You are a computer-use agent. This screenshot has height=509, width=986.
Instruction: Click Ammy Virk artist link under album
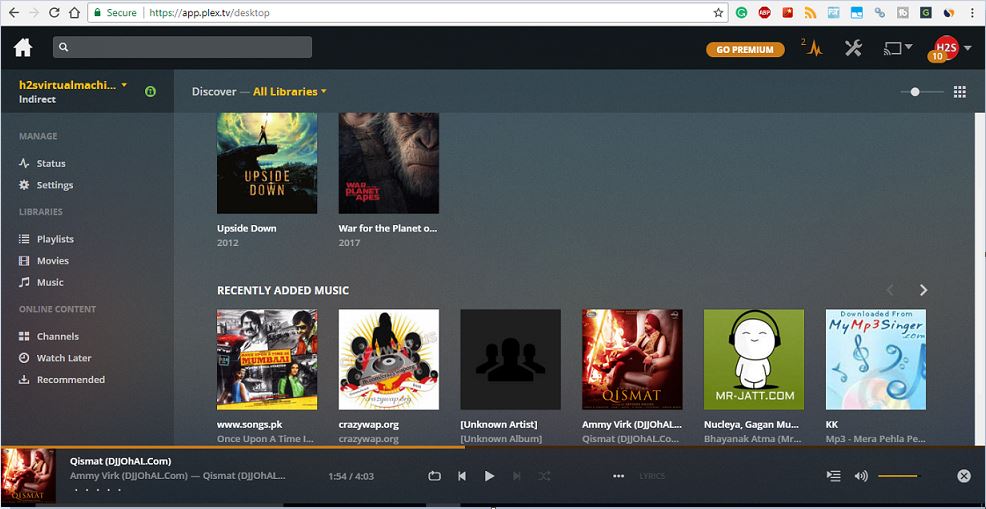pyautogui.click(x=631, y=425)
